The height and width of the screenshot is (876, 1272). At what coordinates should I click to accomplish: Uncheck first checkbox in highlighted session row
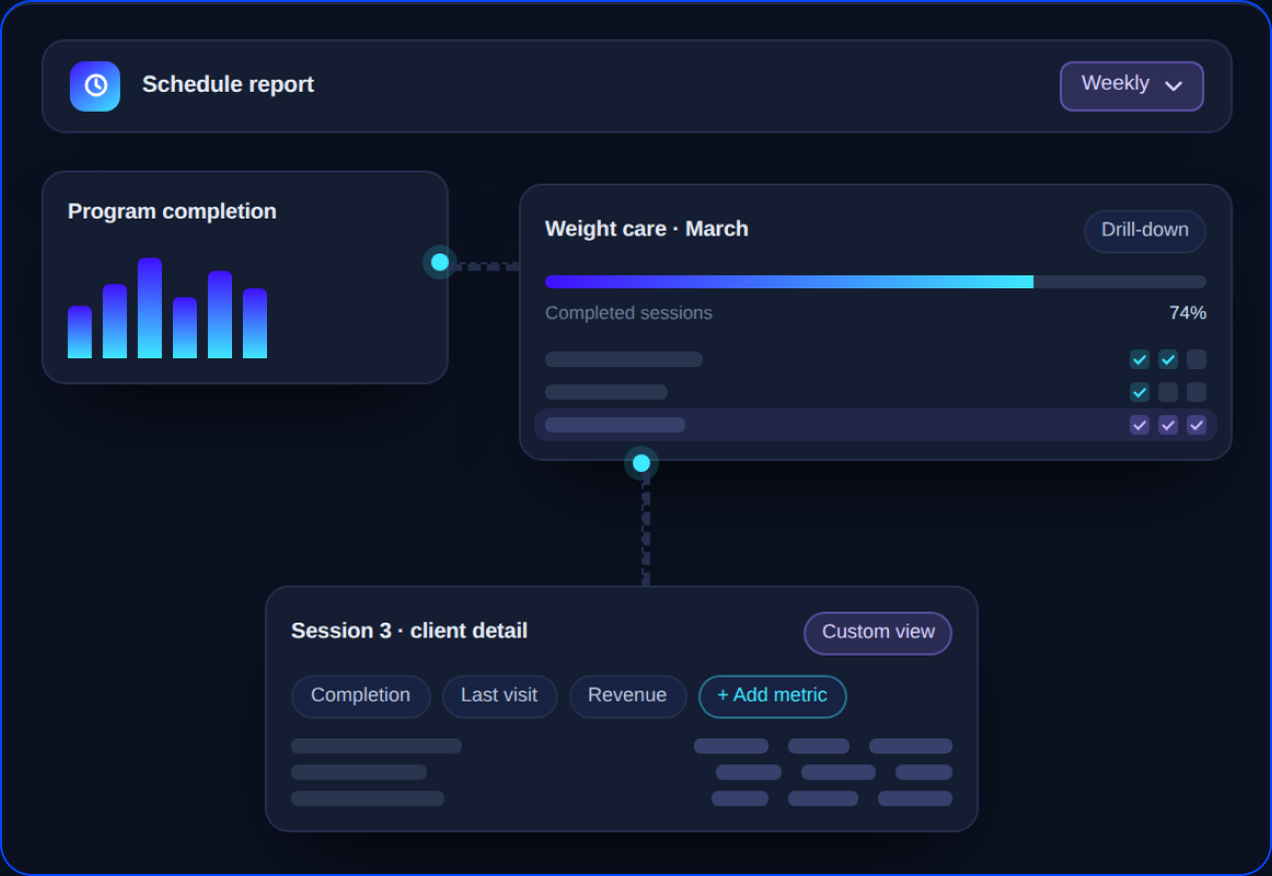click(x=1139, y=425)
